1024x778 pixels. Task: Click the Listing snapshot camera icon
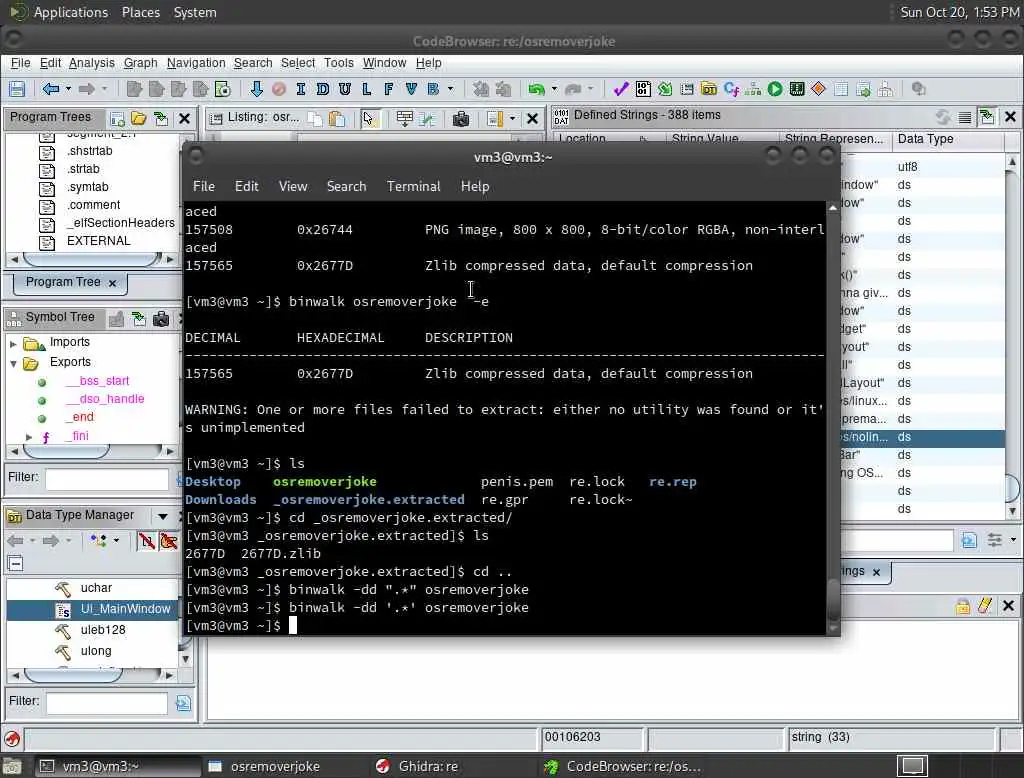[461, 118]
